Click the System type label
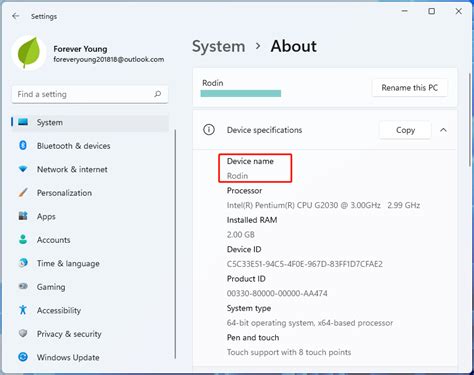 point(249,308)
